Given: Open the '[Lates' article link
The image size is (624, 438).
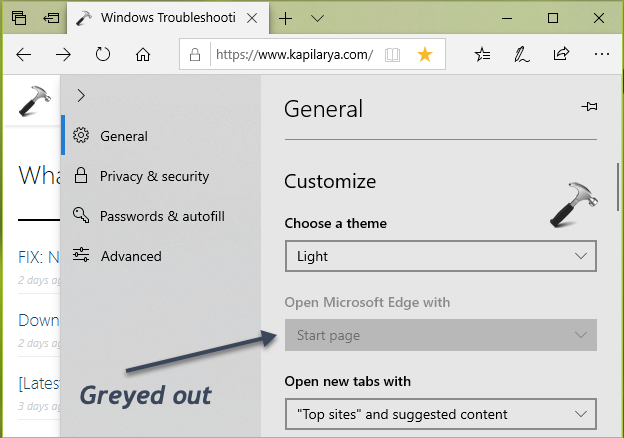Looking at the screenshot, I should 39,383.
